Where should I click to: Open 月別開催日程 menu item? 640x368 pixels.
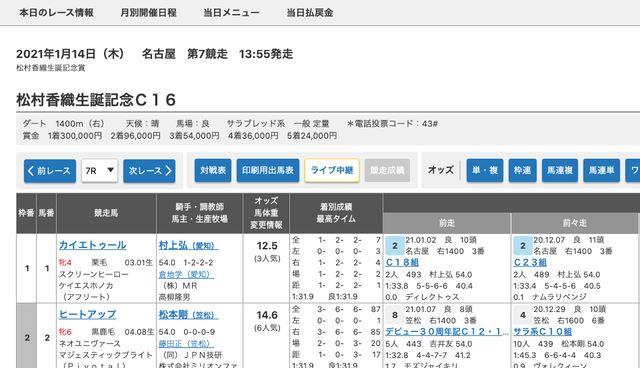(x=148, y=13)
